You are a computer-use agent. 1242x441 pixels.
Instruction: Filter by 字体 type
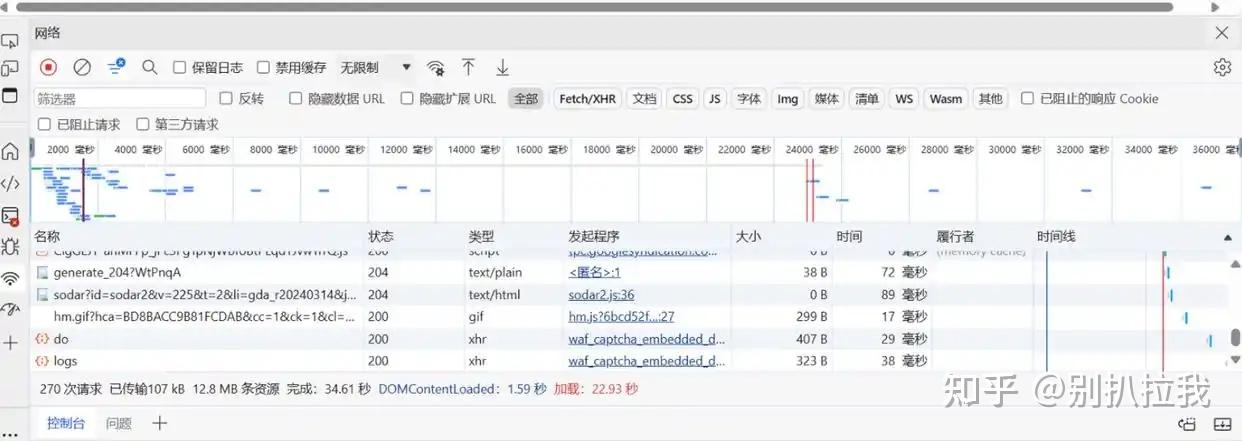click(748, 98)
